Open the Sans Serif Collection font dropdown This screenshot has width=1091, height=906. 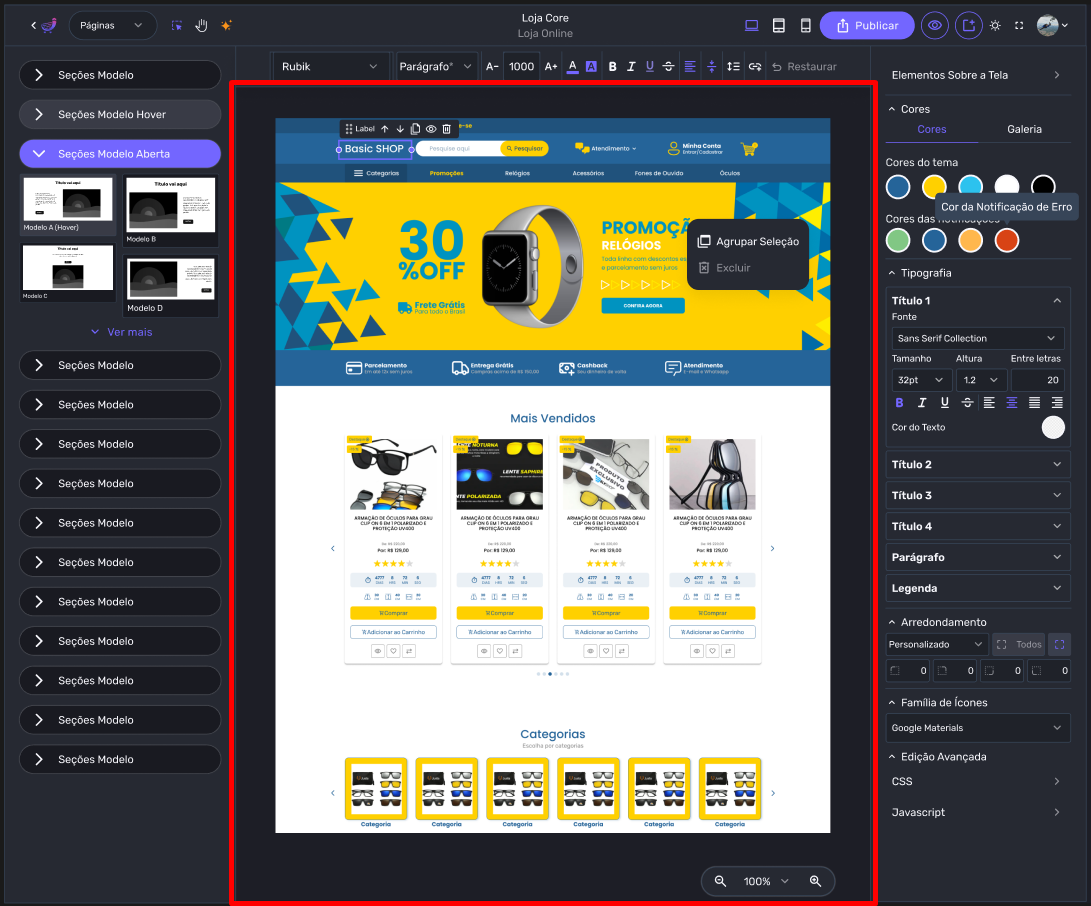977,338
